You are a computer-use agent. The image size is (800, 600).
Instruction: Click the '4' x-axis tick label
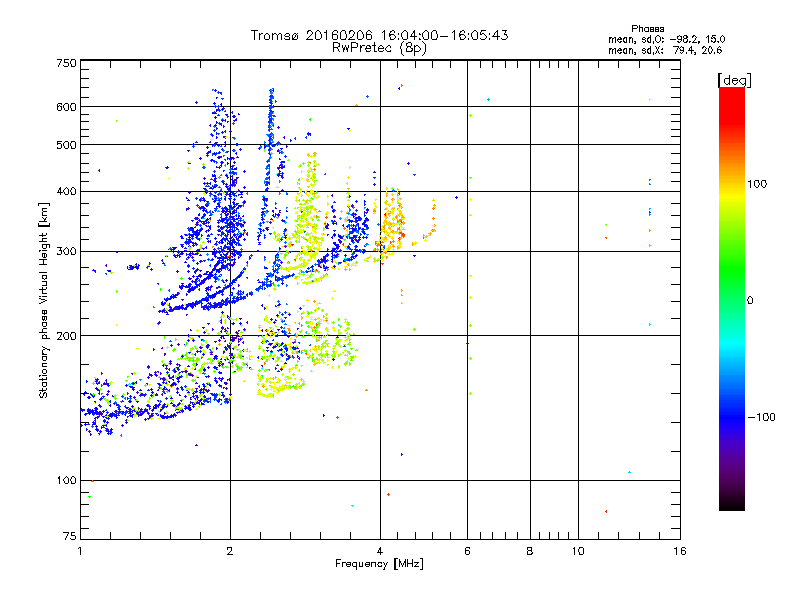[380, 551]
